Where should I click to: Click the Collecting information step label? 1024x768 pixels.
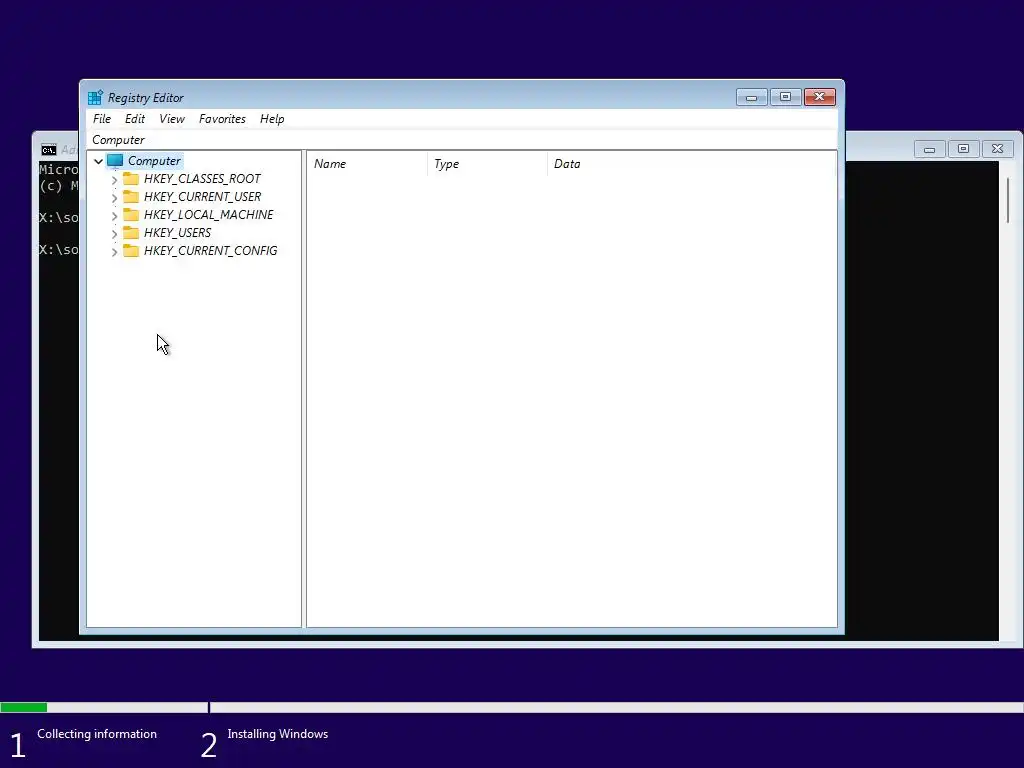97,734
